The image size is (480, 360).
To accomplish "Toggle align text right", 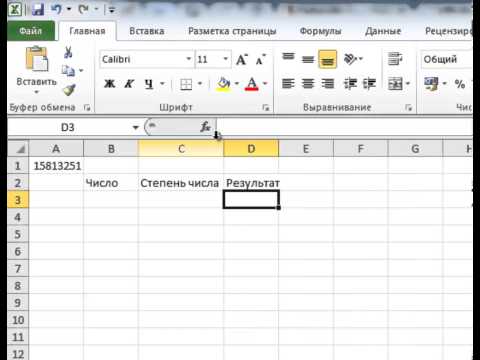I will tap(327, 83).
